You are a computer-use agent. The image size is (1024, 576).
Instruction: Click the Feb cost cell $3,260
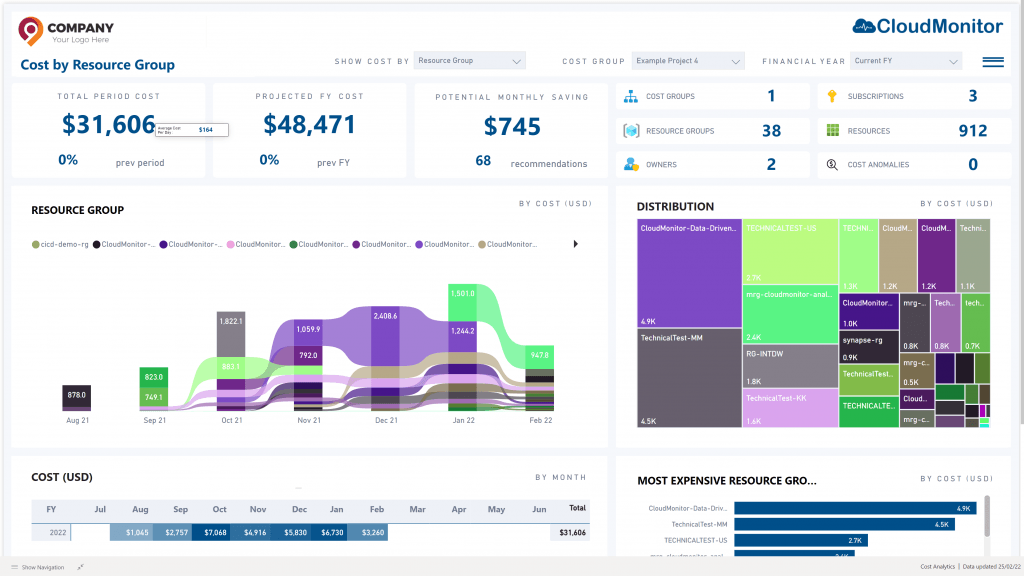pos(368,532)
